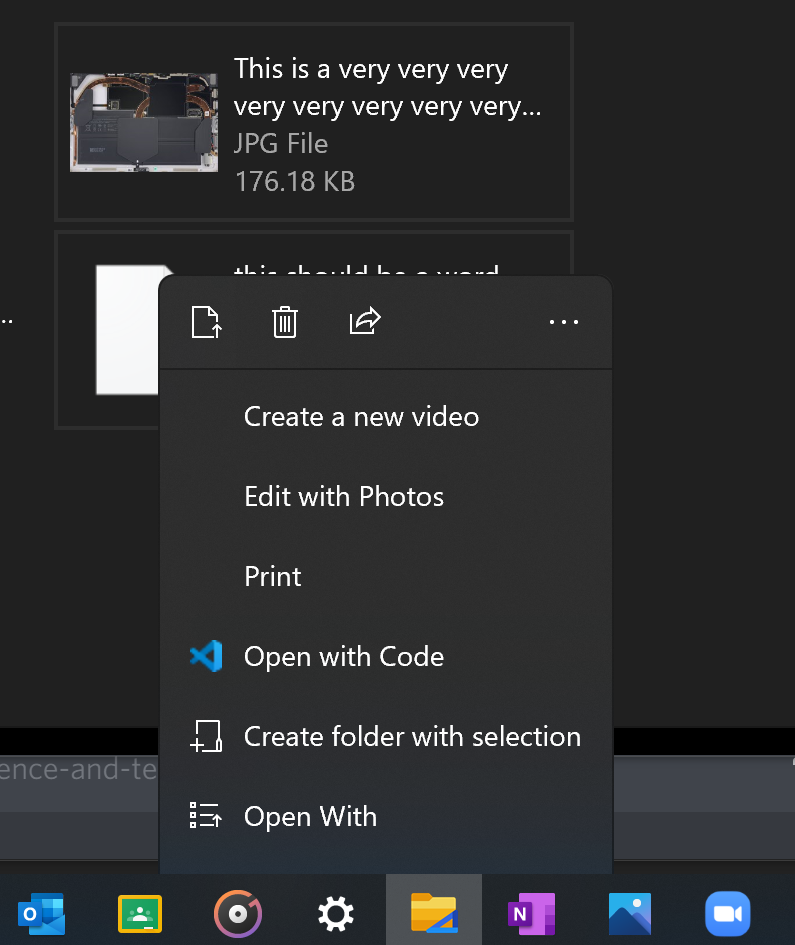Choose Edit with Photos
This screenshot has height=945, width=795.
343,496
